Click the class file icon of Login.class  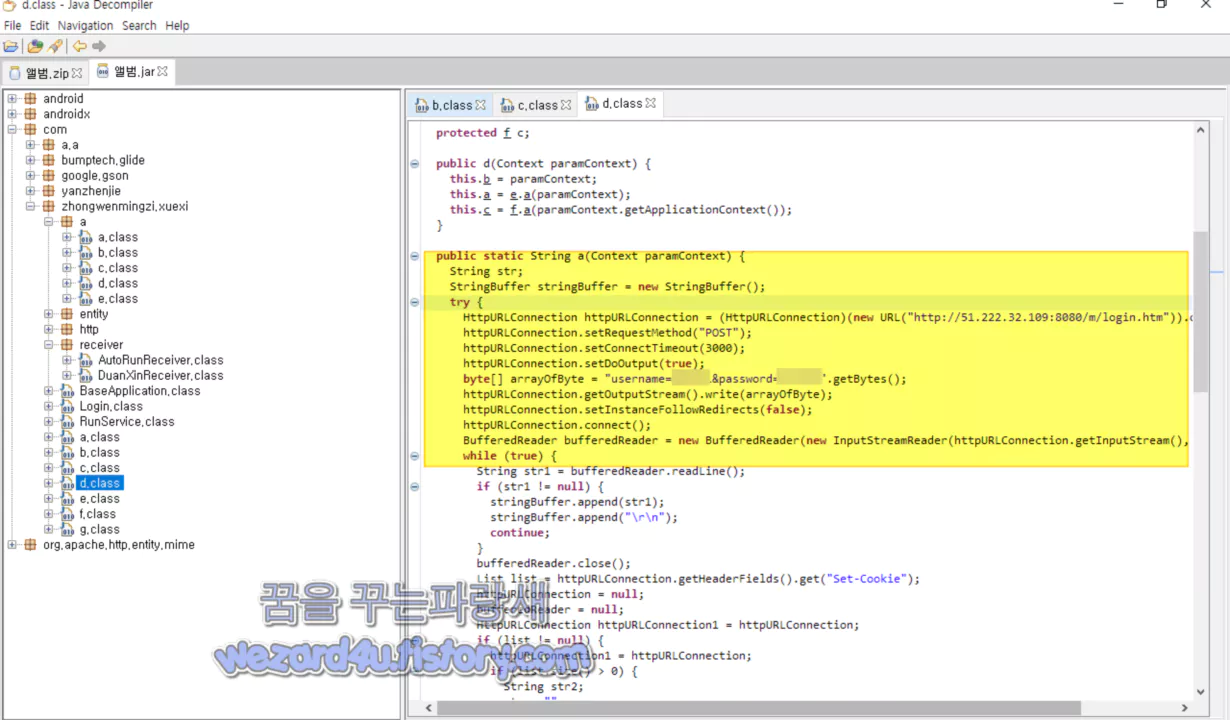click(67, 407)
